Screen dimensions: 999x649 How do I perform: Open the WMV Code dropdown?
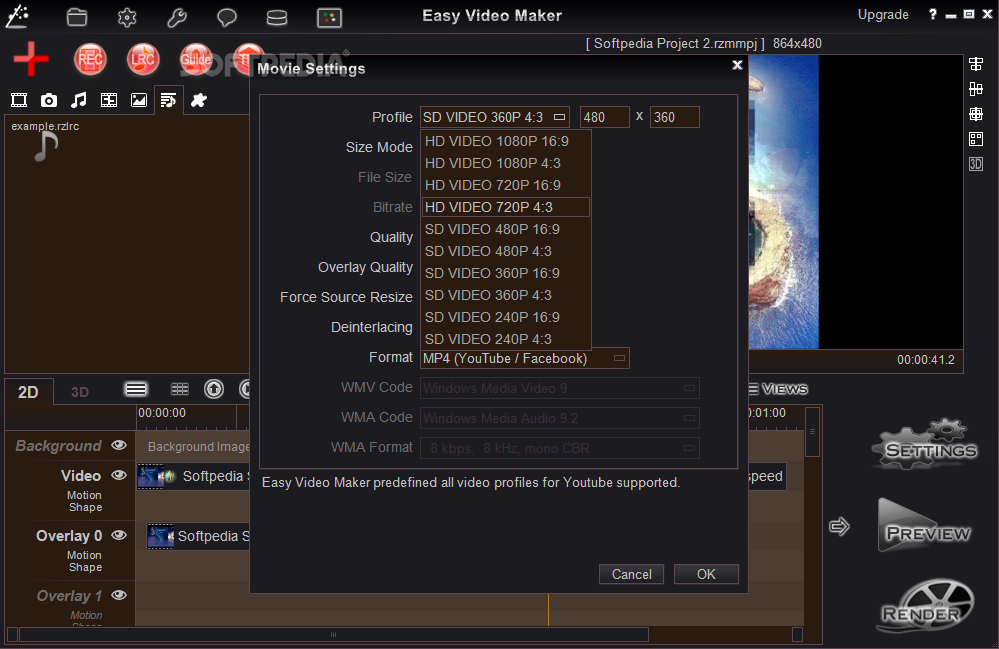[x=559, y=388]
